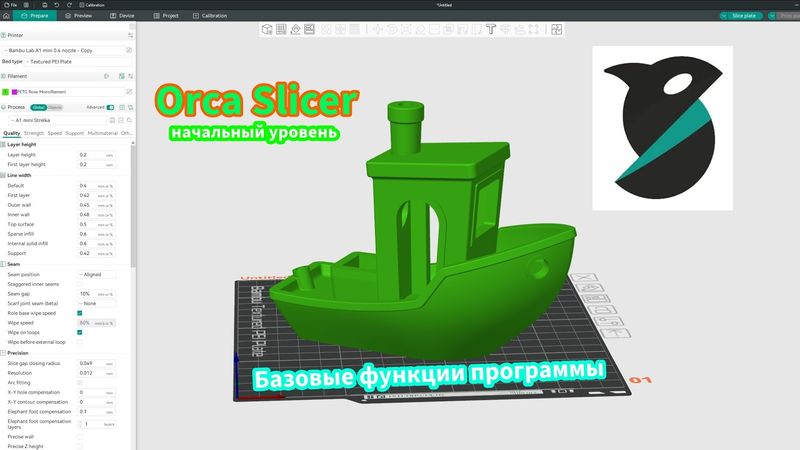Open the A1 mini Strelka process dropdown
The width and height of the screenshot is (800, 450).
(58, 120)
